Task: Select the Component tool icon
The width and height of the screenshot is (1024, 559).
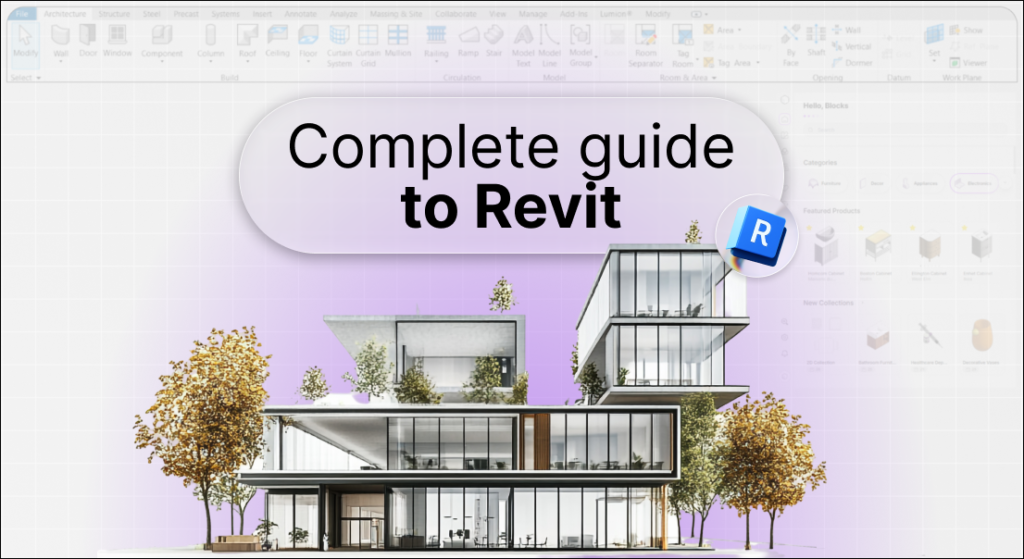Action: click(x=161, y=34)
